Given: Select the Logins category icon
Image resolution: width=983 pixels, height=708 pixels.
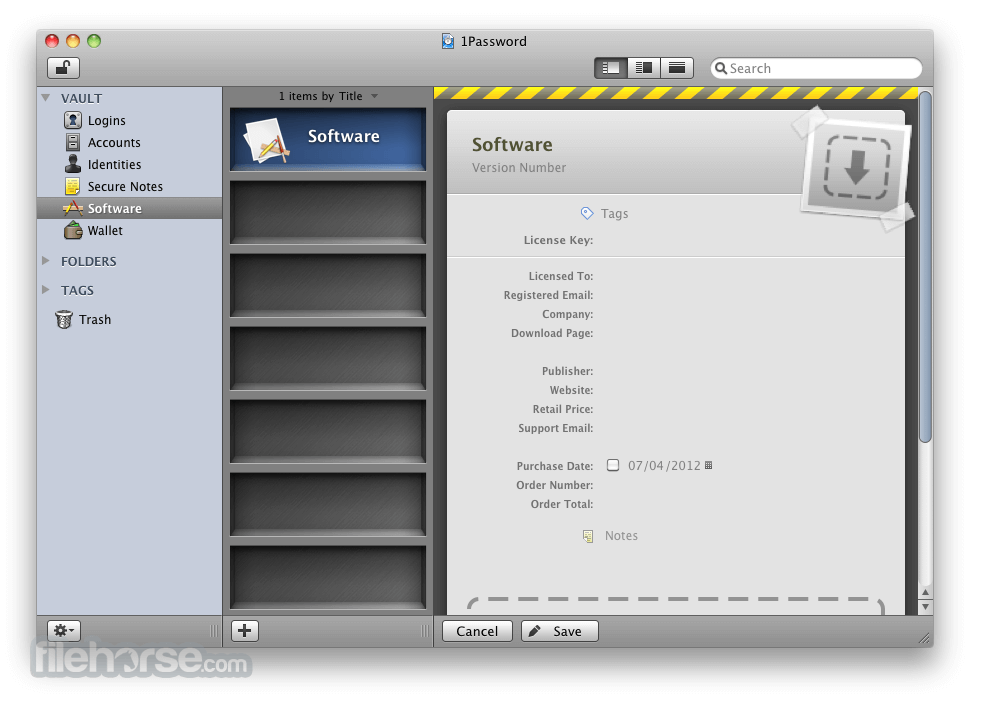Looking at the screenshot, I should coord(73,120).
